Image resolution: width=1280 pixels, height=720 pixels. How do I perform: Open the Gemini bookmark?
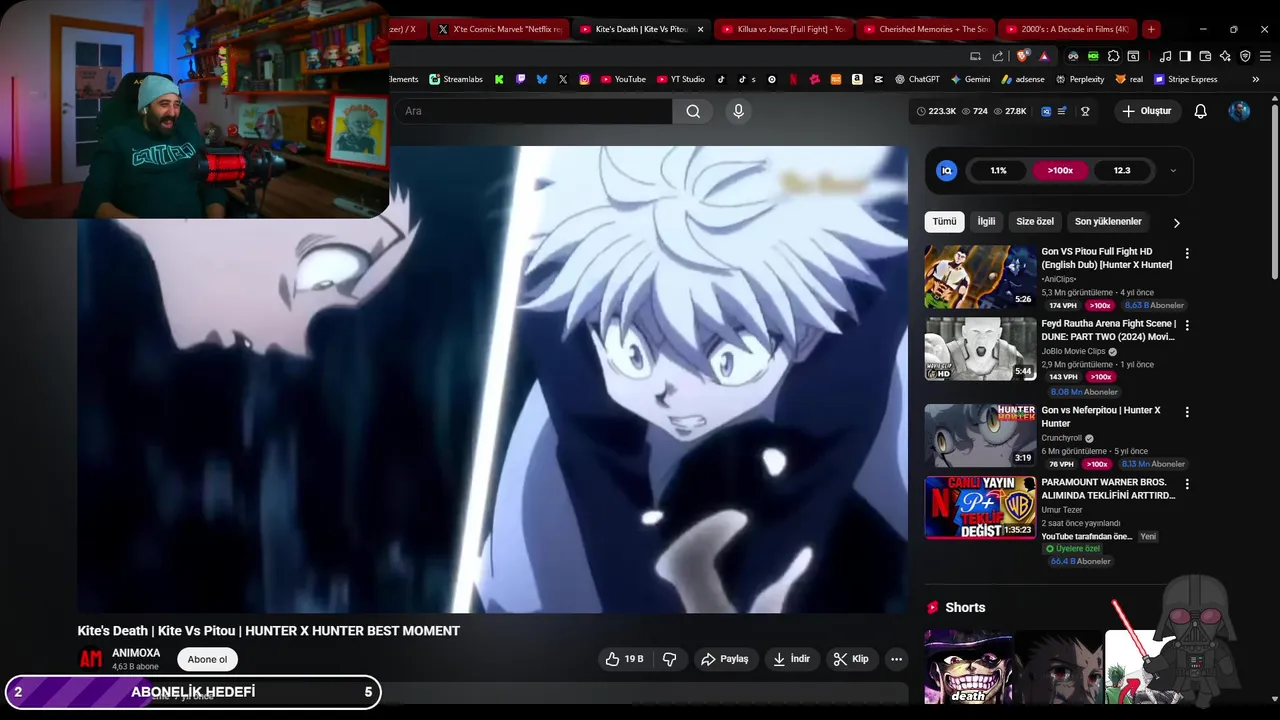[x=970, y=79]
